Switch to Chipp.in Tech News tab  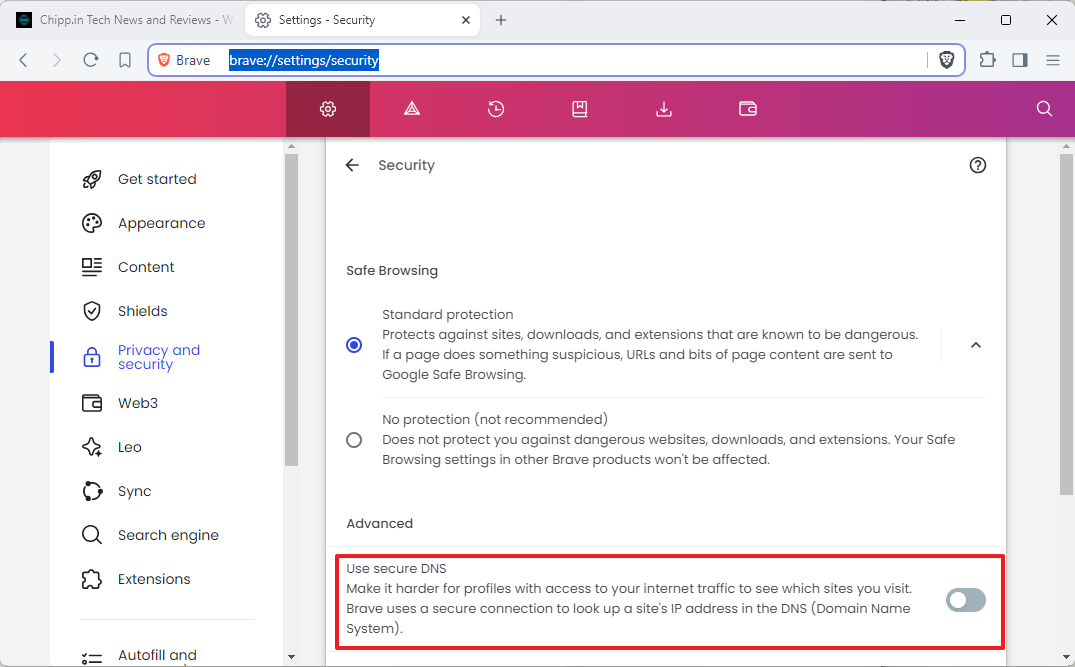125,20
